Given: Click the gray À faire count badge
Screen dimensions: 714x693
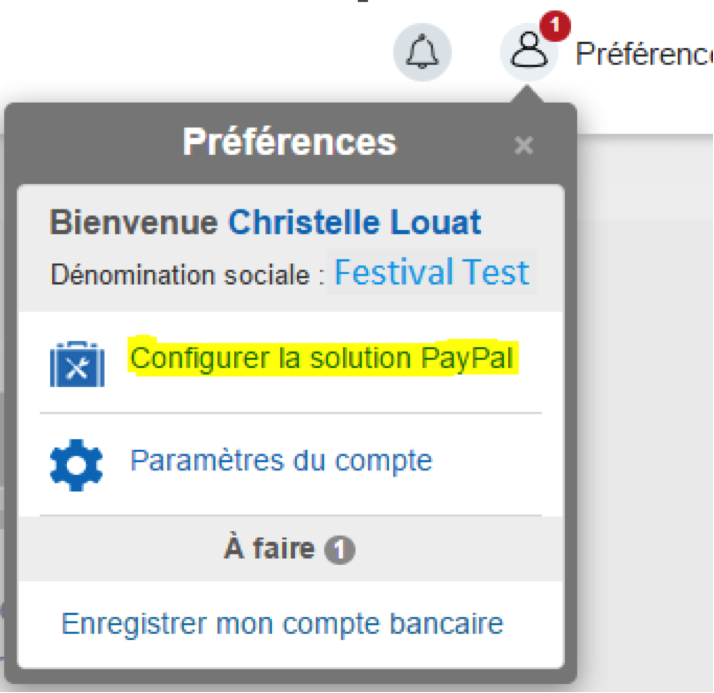Looking at the screenshot, I should coord(341,550).
